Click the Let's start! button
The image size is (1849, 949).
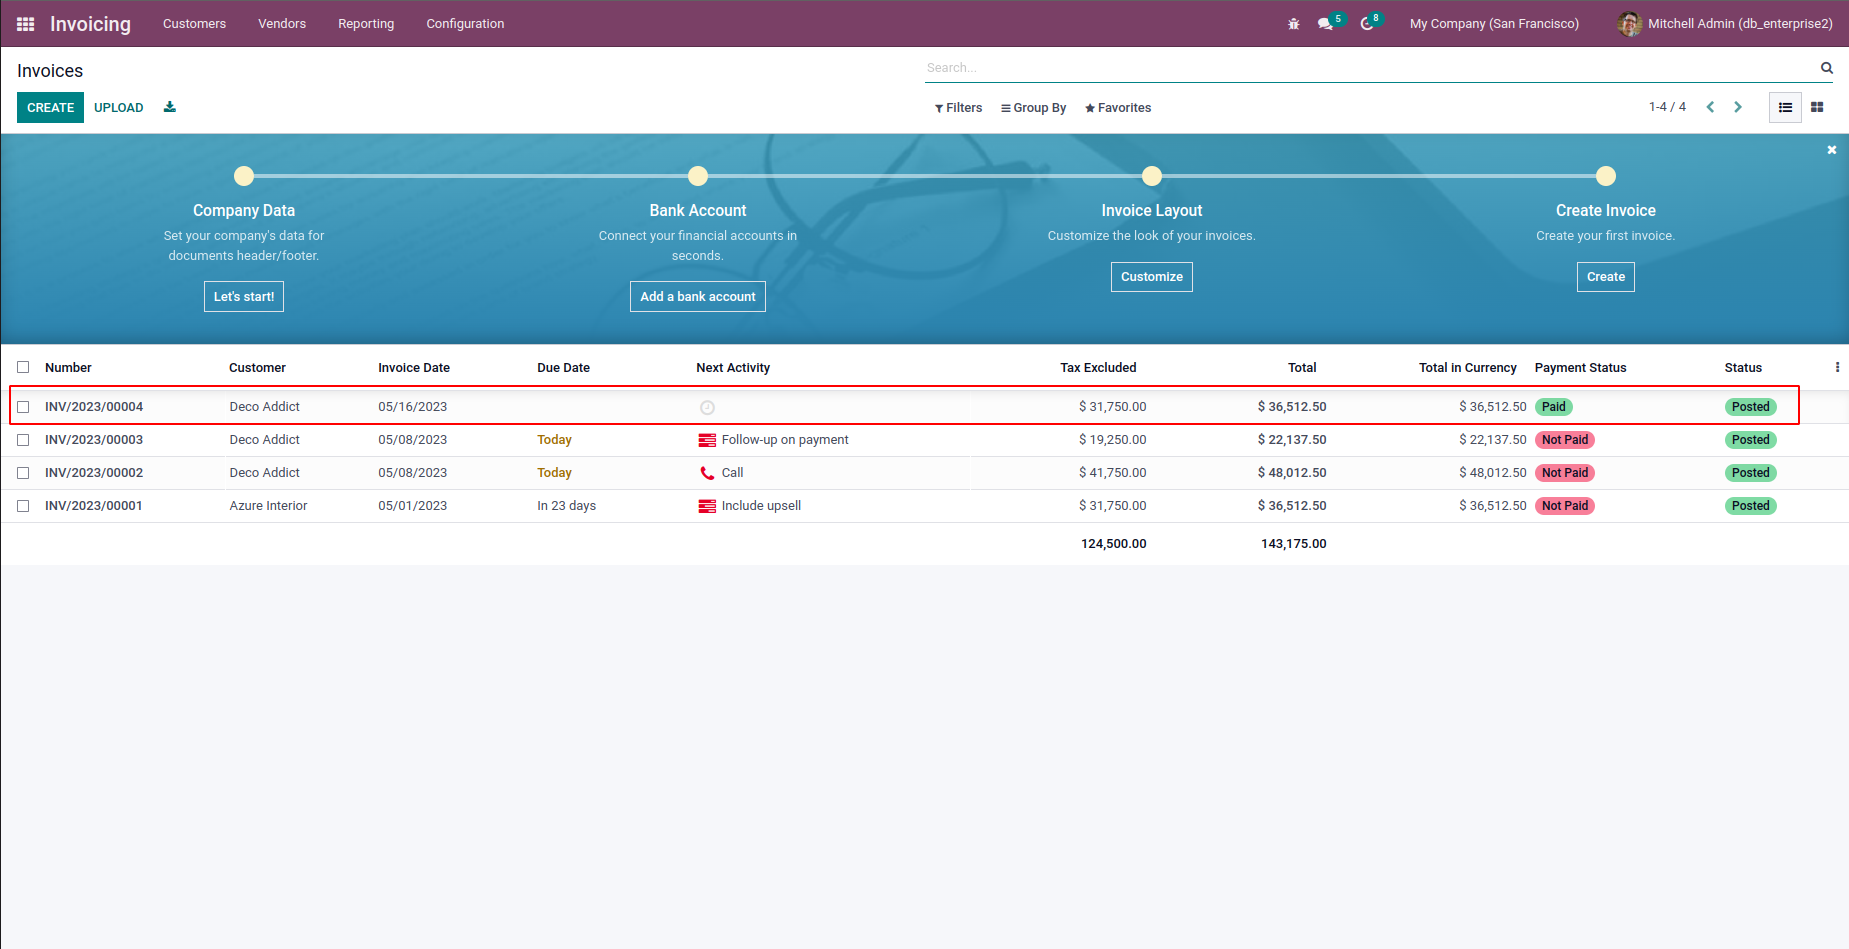(244, 297)
